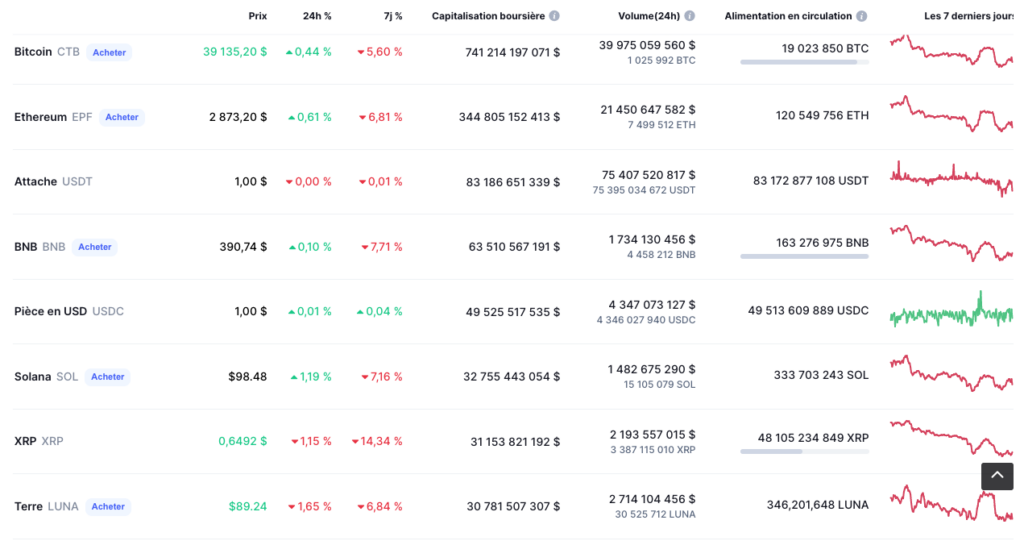Sort table by Prix column header
Viewport: 1024px width, 541px height.
tap(257, 16)
